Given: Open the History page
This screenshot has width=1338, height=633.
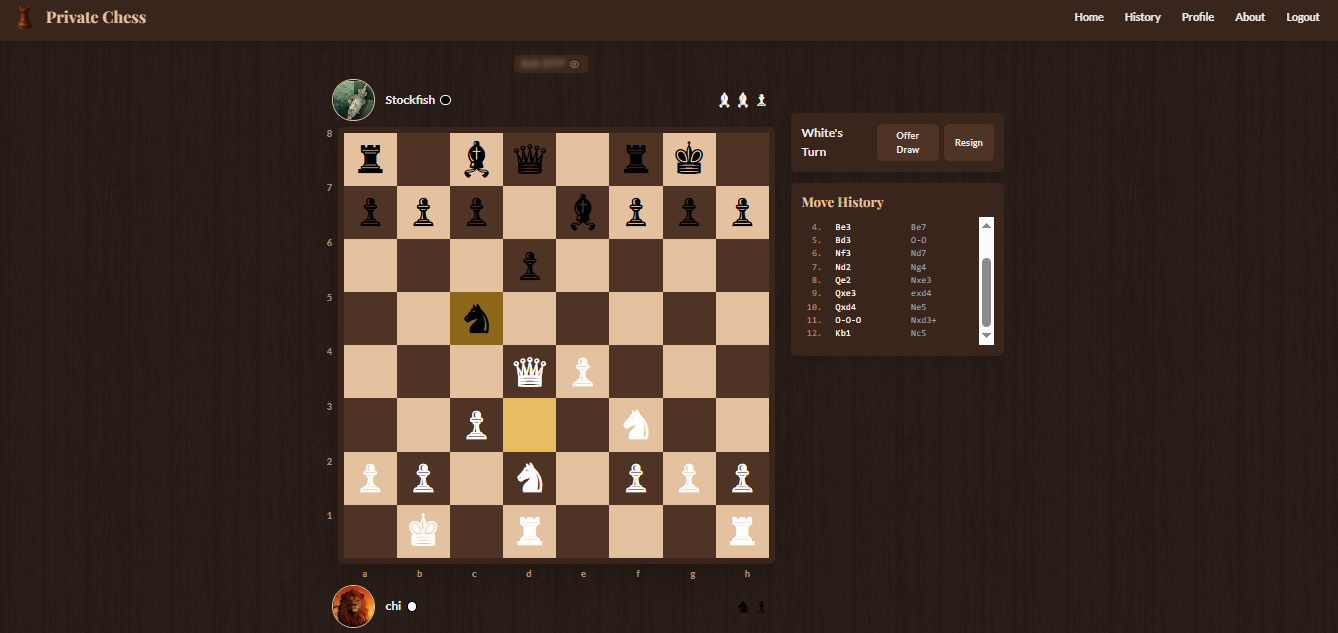Looking at the screenshot, I should click(1142, 17).
